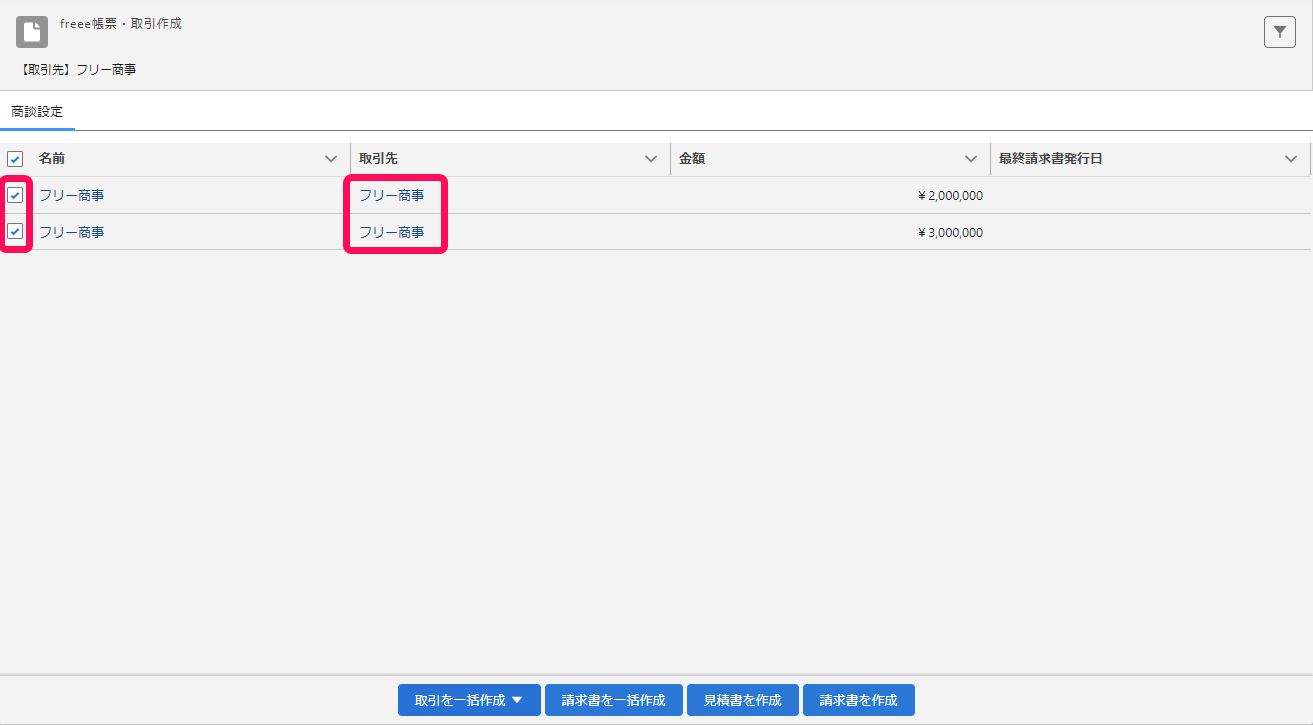The height and width of the screenshot is (725, 1313).
Task: Open フリー商事 name link in ¥2,000,000 row
Action: (x=71, y=195)
